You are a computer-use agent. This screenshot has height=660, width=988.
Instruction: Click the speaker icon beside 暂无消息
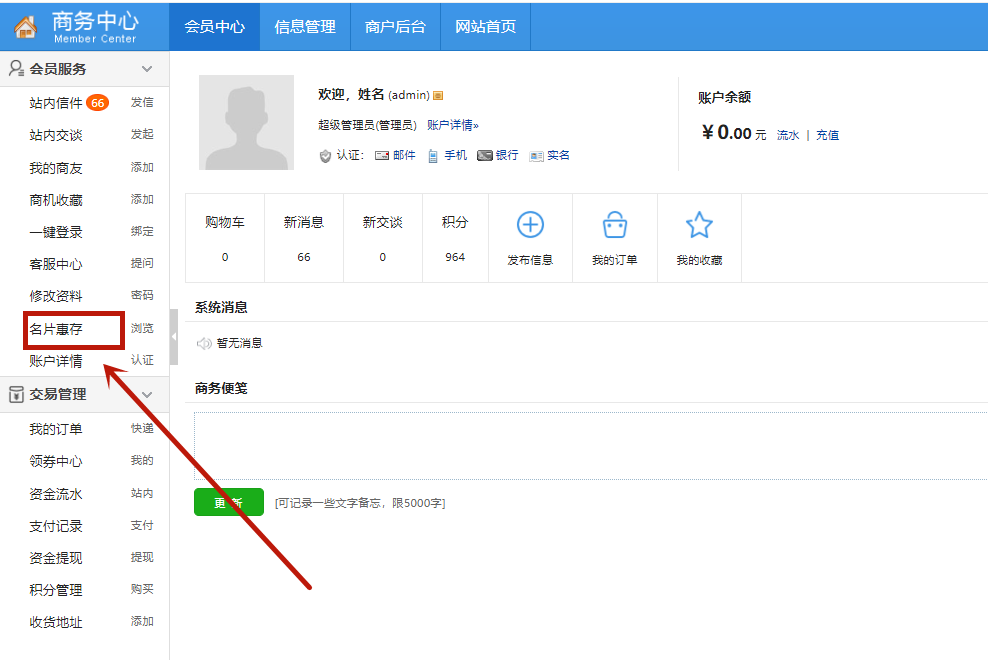pos(204,344)
